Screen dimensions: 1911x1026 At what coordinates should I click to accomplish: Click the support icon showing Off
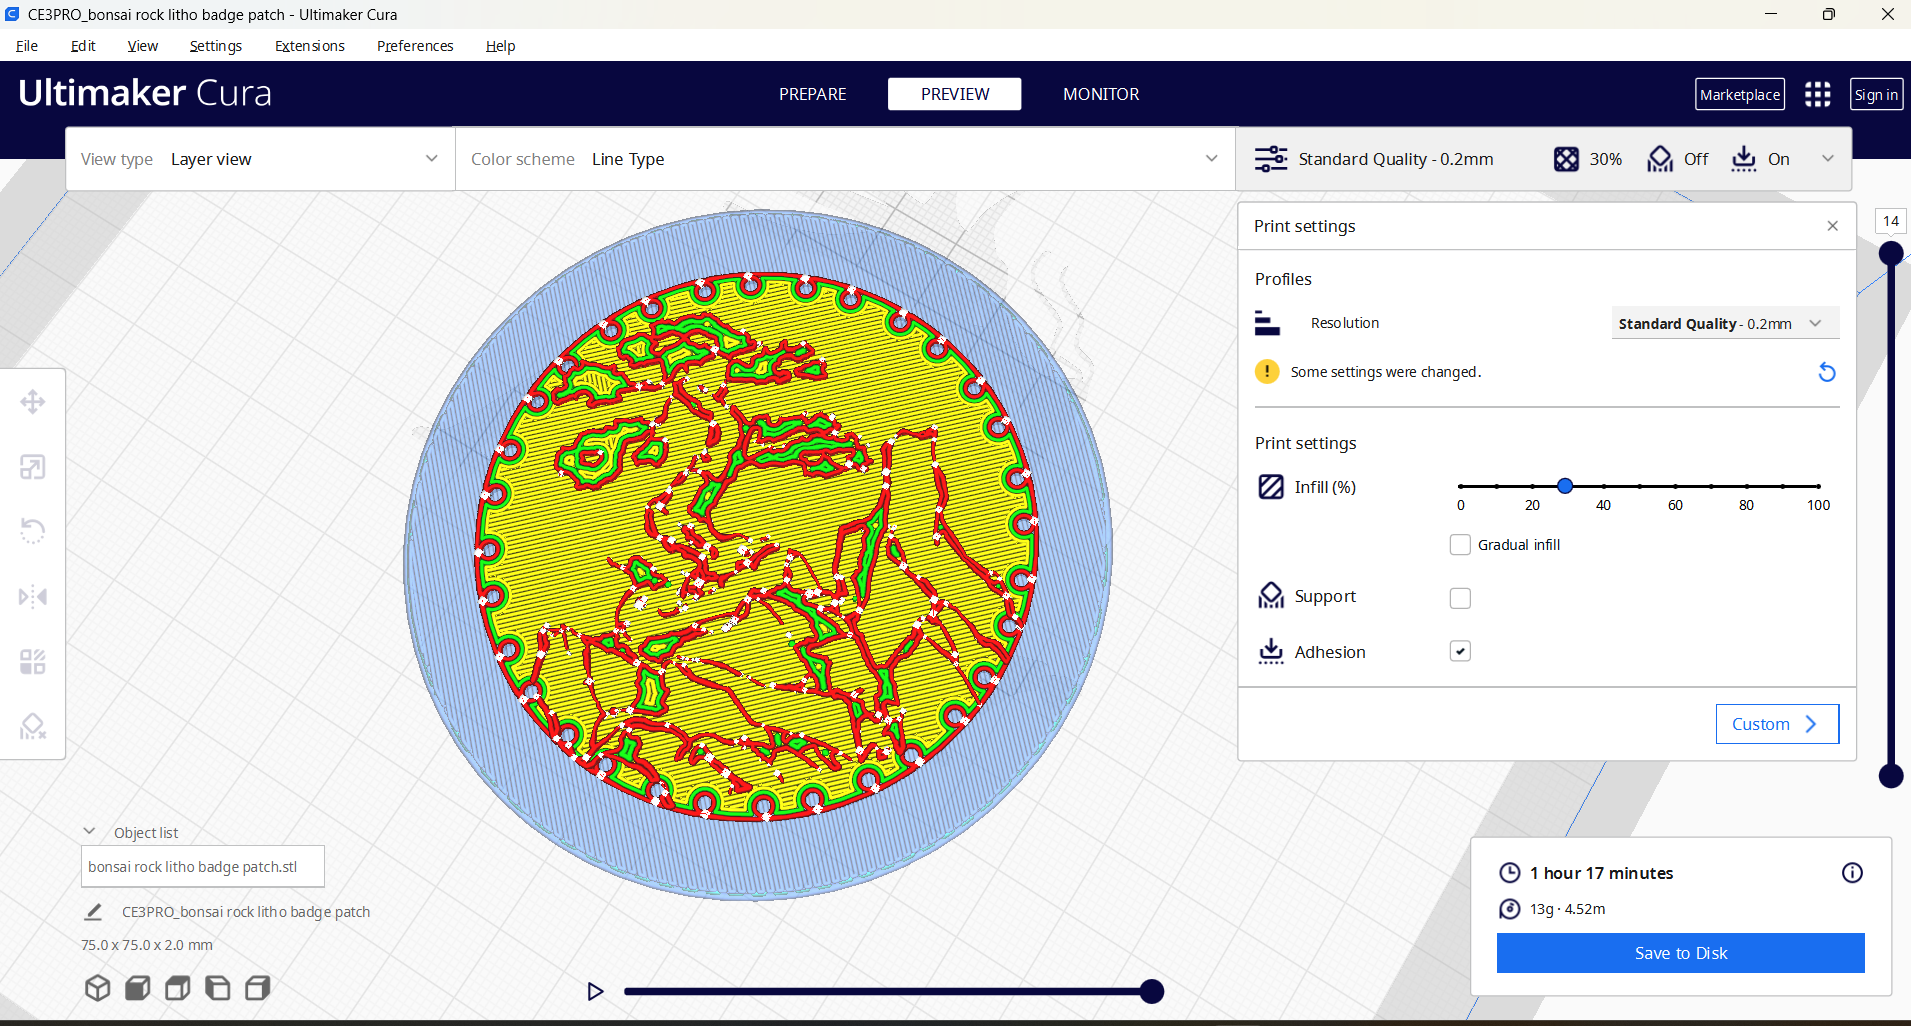(x=1660, y=159)
